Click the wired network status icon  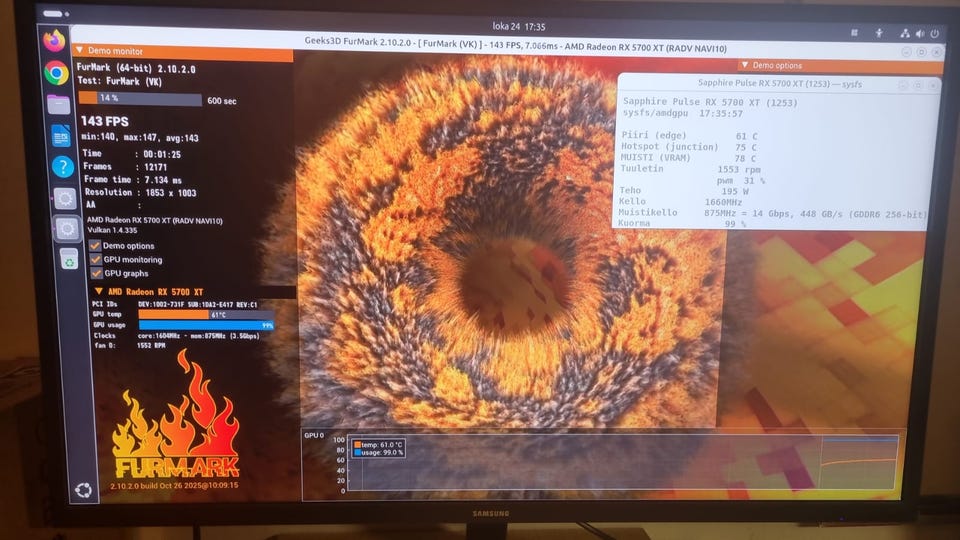[x=905, y=34]
